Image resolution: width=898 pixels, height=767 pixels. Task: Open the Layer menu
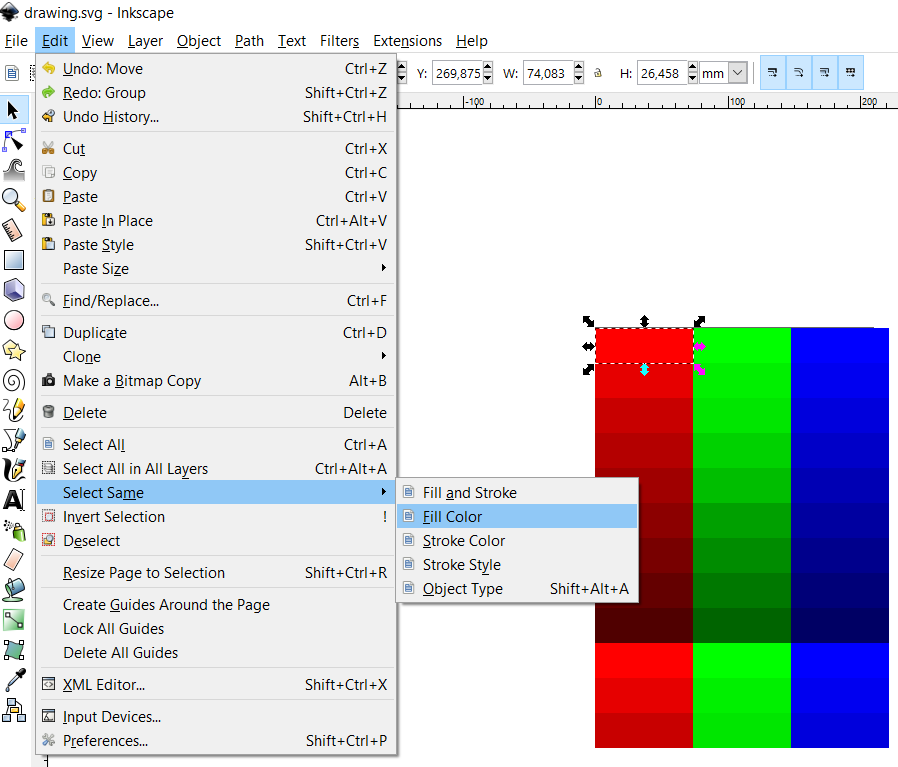[x=145, y=41]
